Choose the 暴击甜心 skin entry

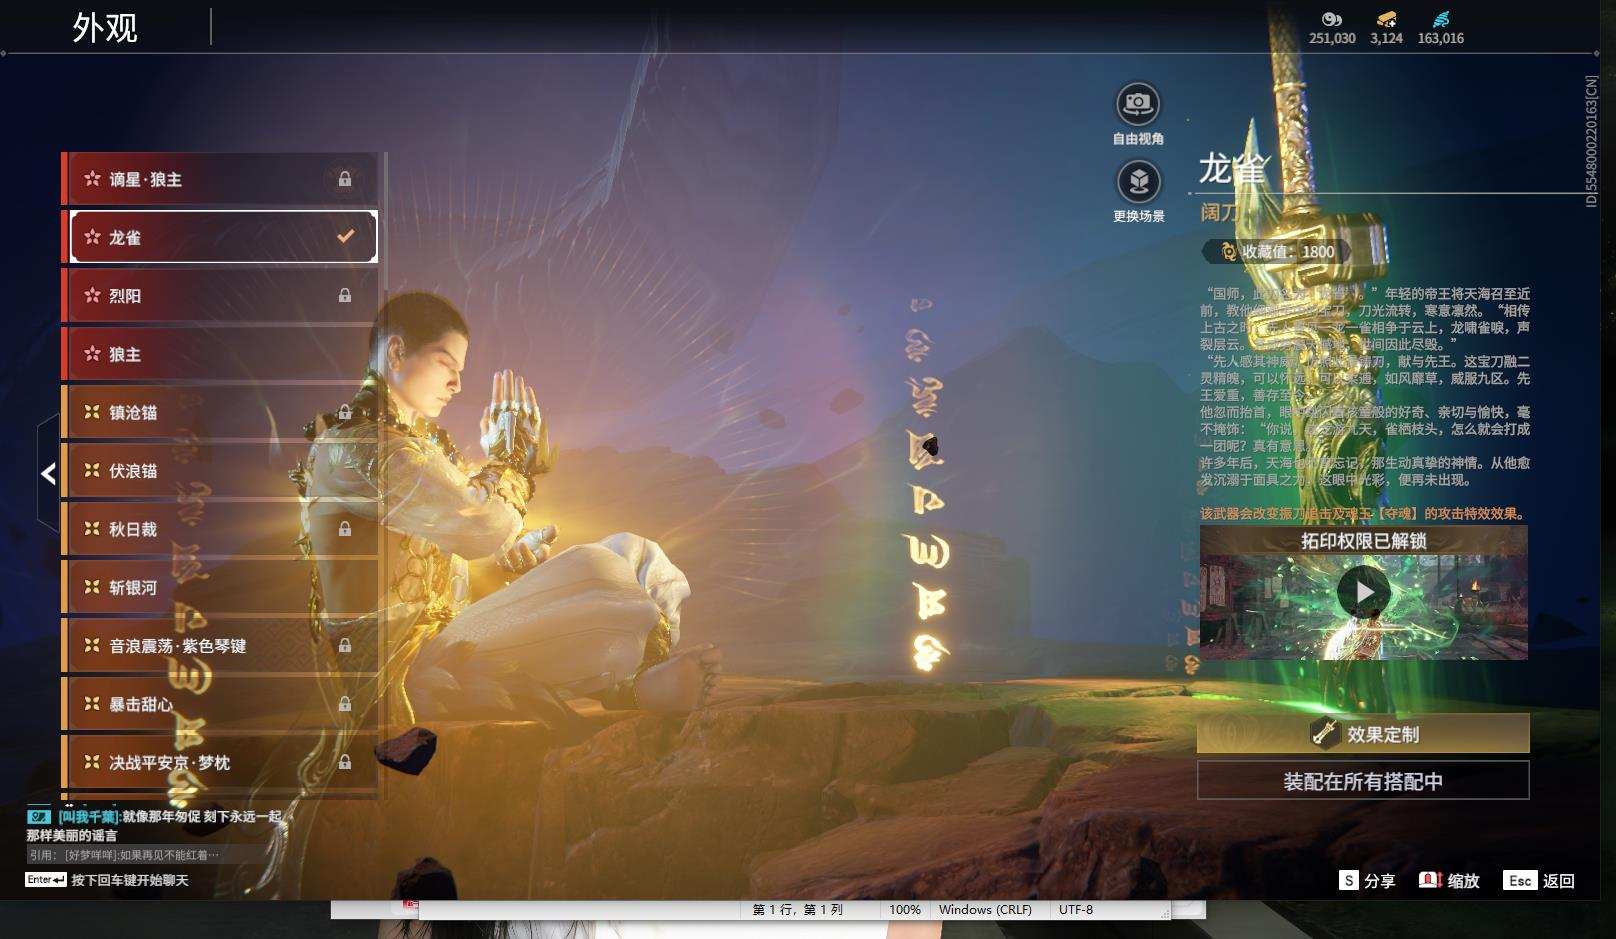220,704
